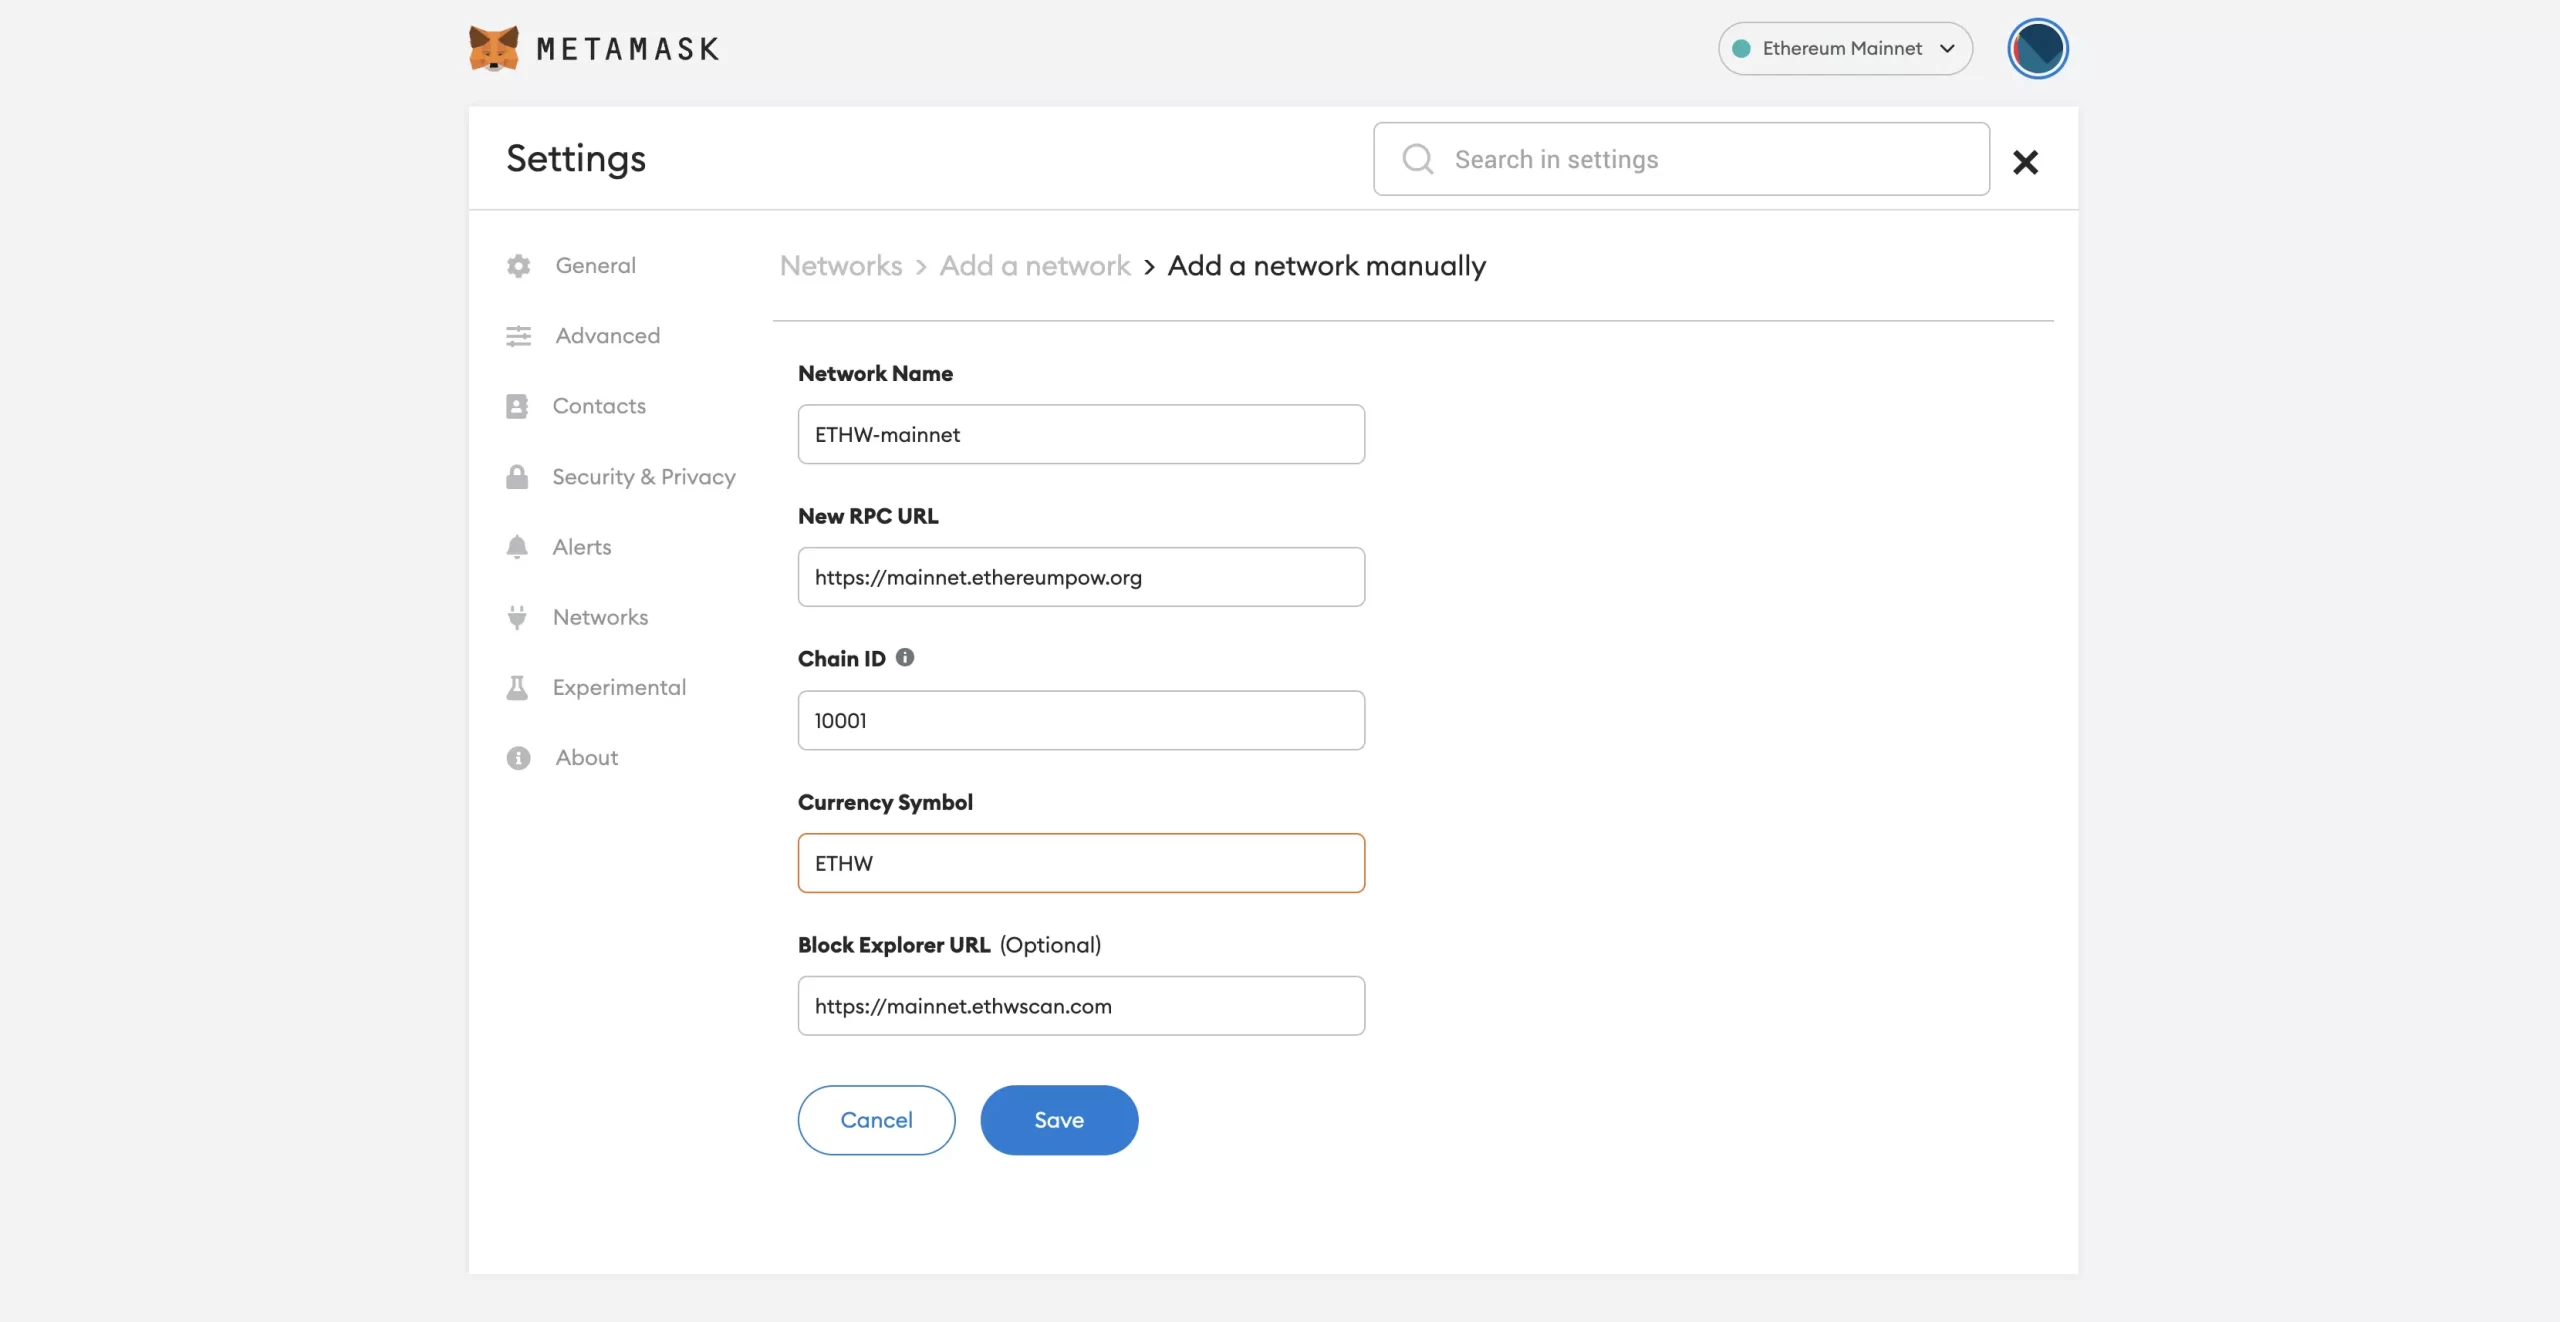Click the Contacts settings icon
The image size is (2560, 1322).
(516, 405)
